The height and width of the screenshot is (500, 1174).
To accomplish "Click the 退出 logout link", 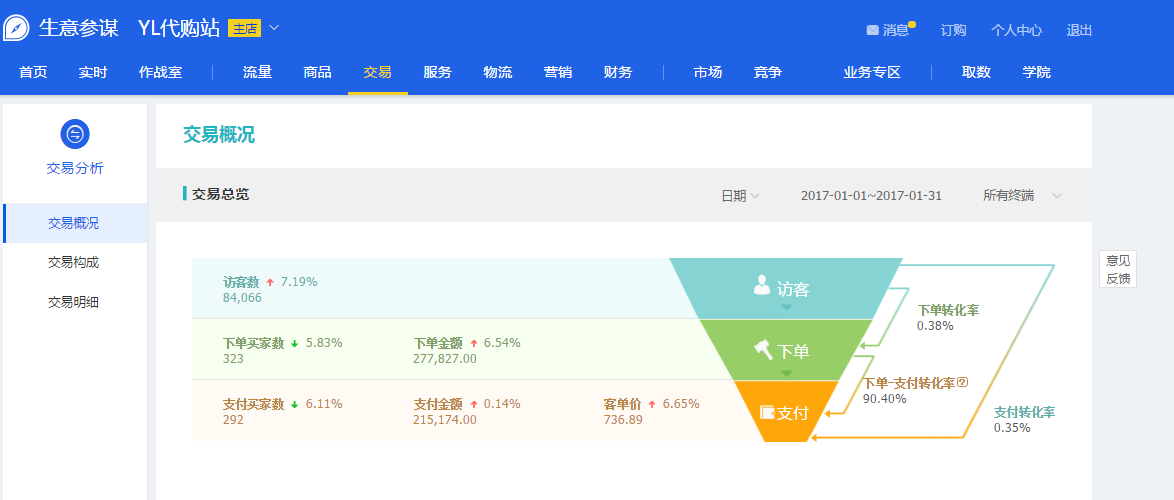I will point(1079,31).
